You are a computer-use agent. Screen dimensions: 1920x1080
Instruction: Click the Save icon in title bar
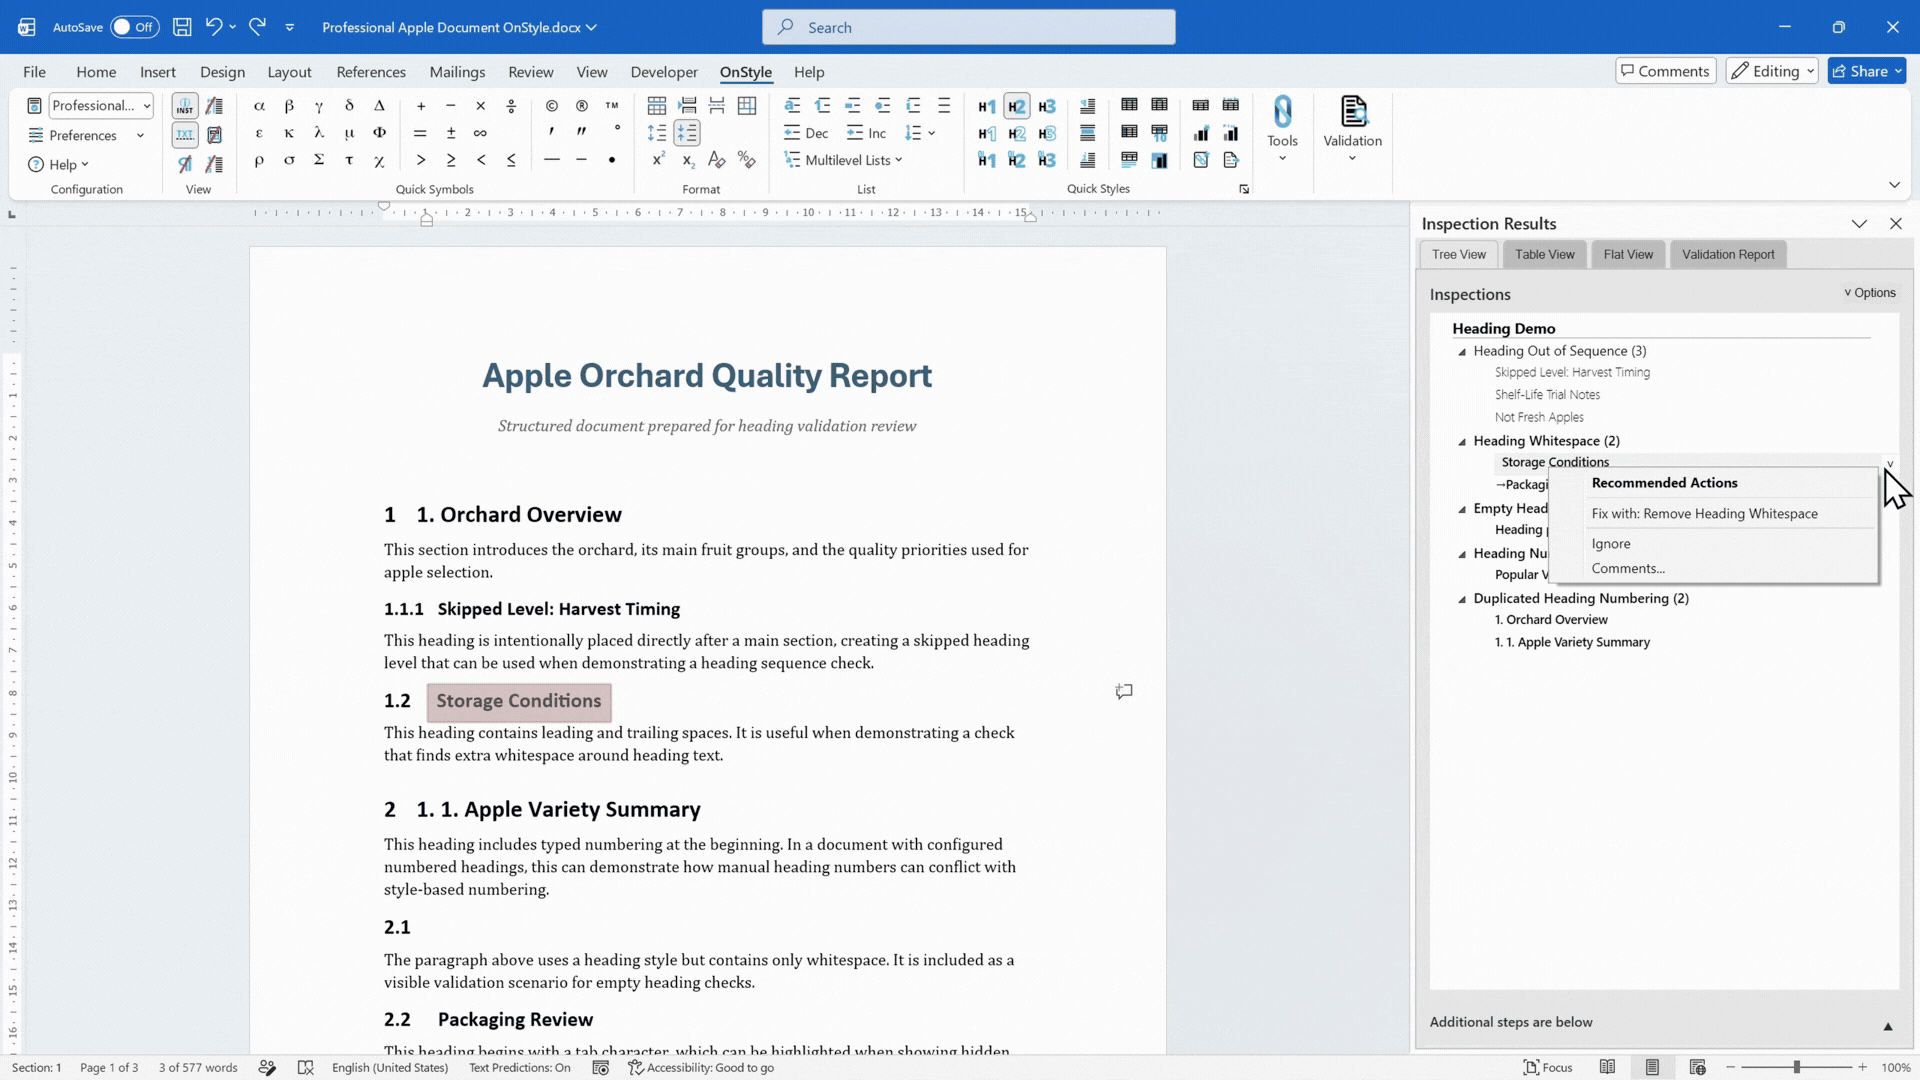pyautogui.click(x=182, y=27)
